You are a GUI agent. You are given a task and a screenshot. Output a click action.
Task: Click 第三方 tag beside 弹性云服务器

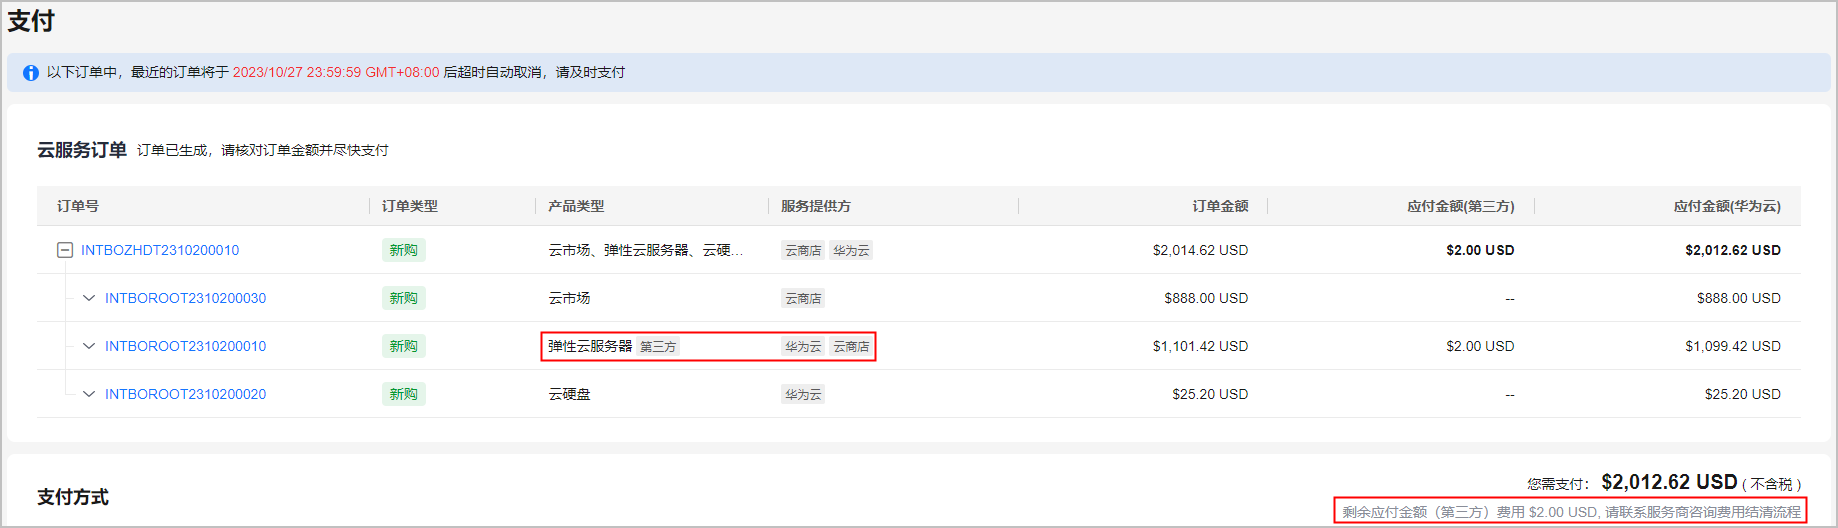658,347
